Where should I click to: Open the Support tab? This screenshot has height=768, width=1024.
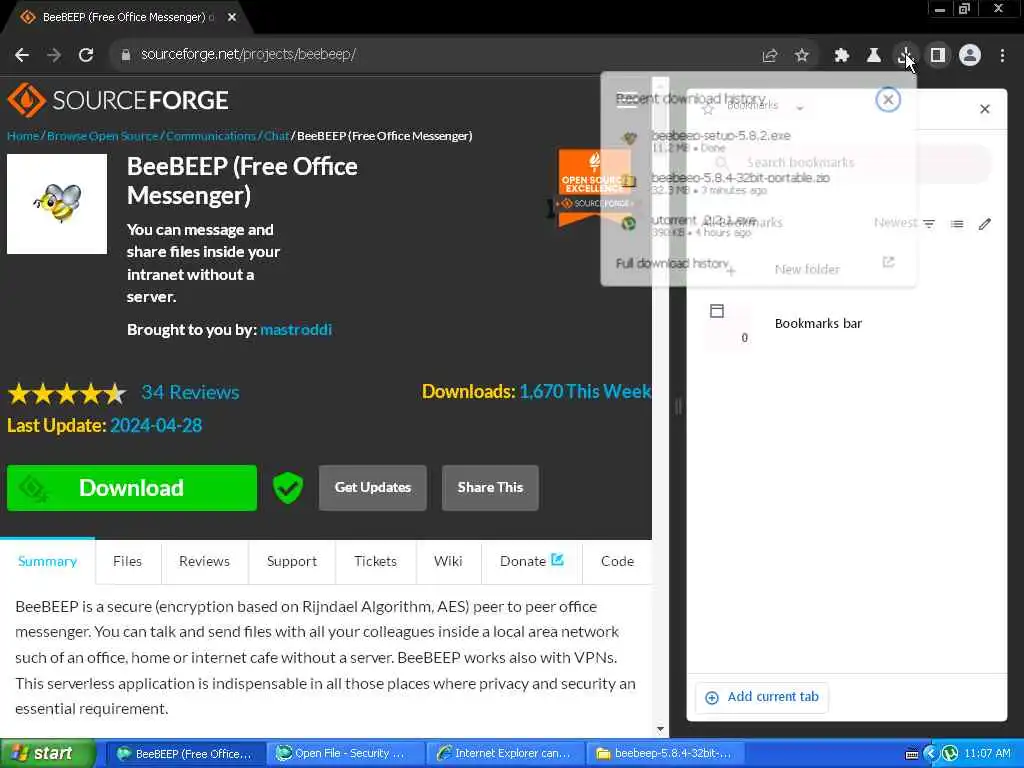(292, 561)
